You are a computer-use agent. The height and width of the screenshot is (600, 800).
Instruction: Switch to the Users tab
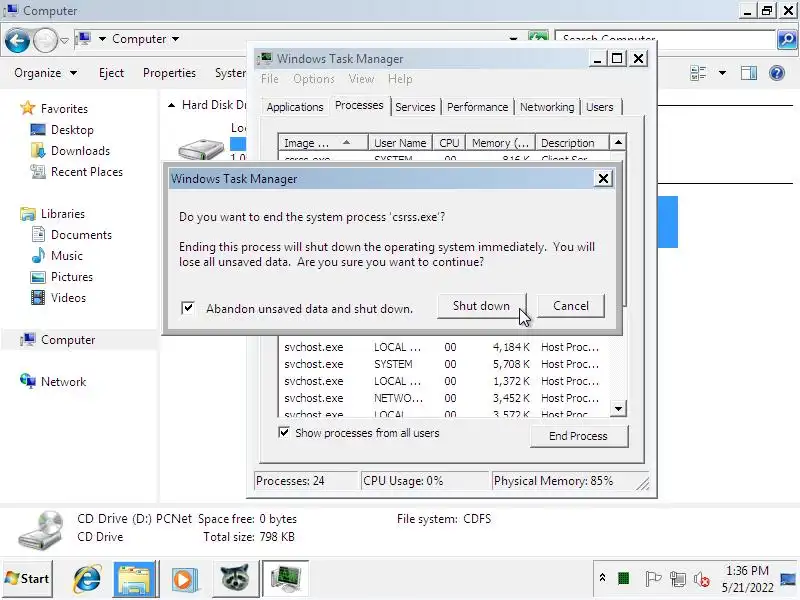[599, 107]
